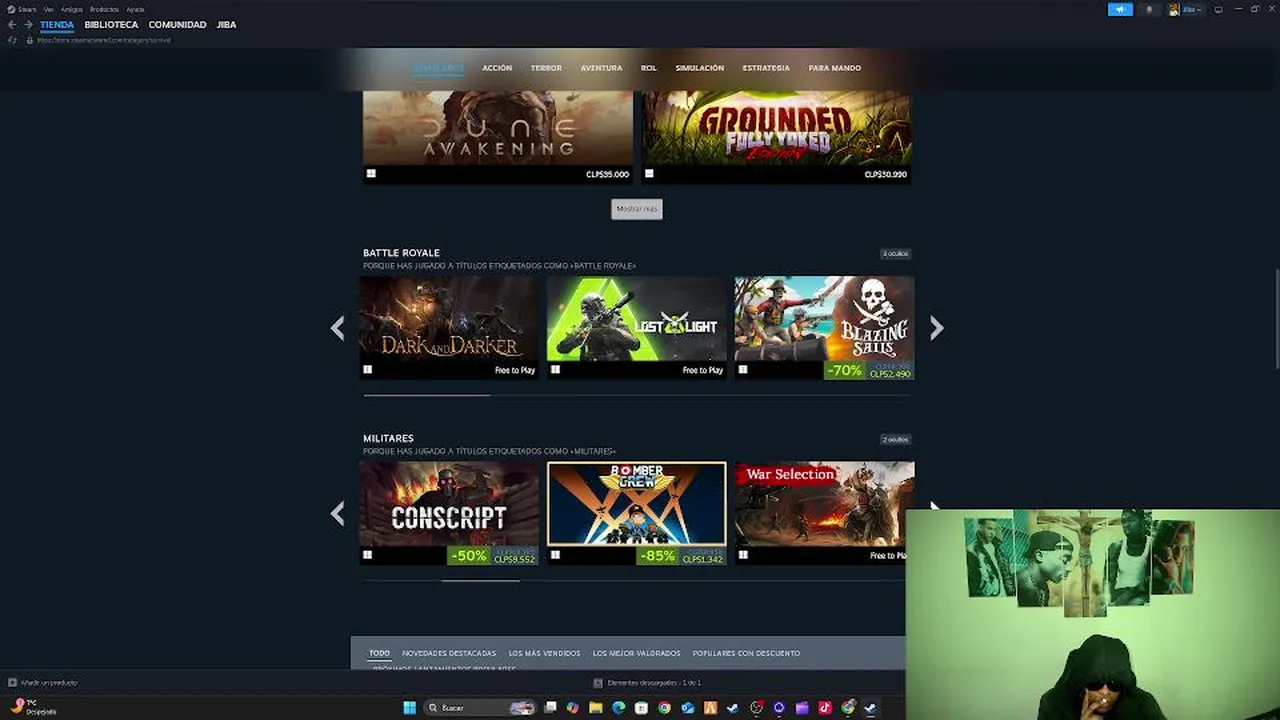The height and width of the screenshot is (720, 1280).
Task: Select the PARA MANDO category tab
Action: pyautogui.click(x=834, y=68)
